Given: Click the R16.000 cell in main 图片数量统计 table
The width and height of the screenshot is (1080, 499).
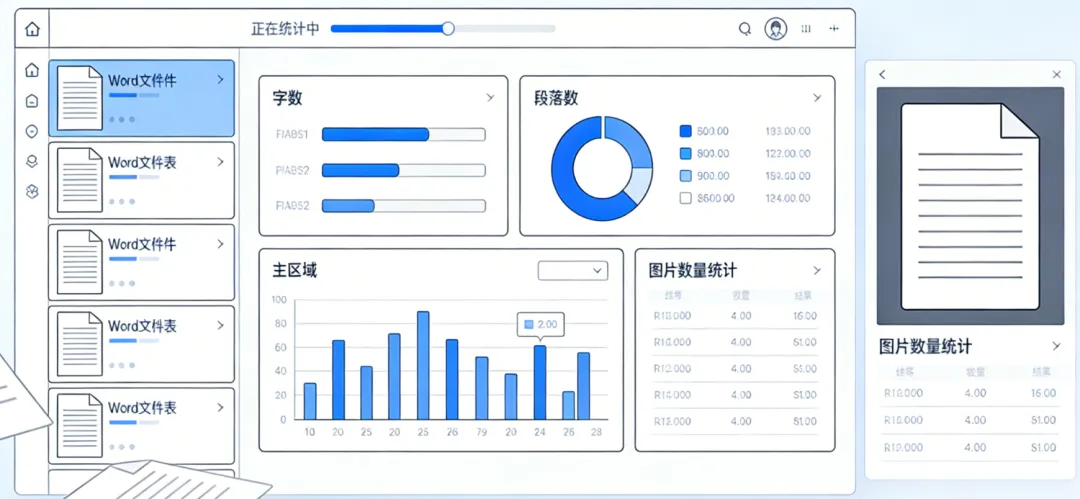Looking at the screenshot, I should pyautogui.click(x=672, y=342).
